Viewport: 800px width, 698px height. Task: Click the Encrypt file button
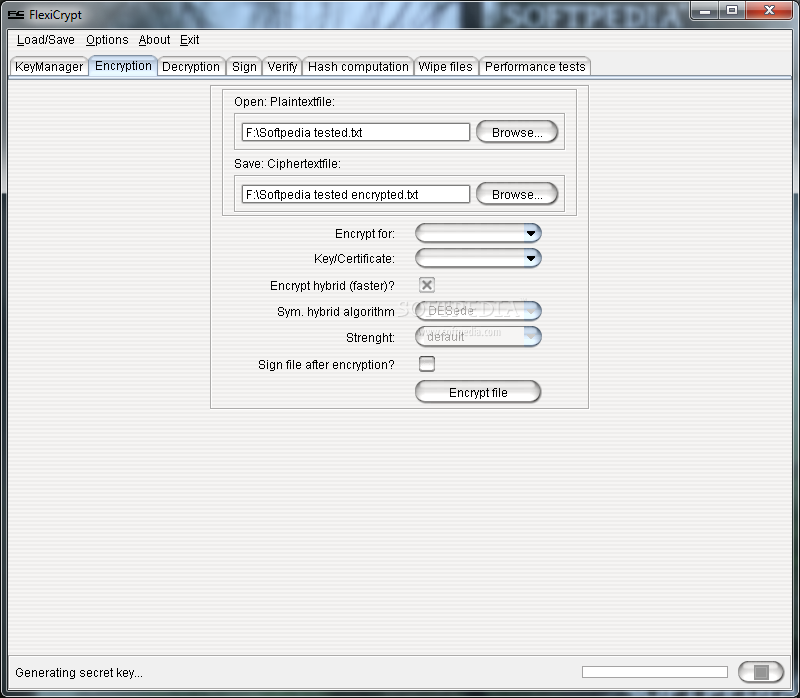(x=478, y=392)
